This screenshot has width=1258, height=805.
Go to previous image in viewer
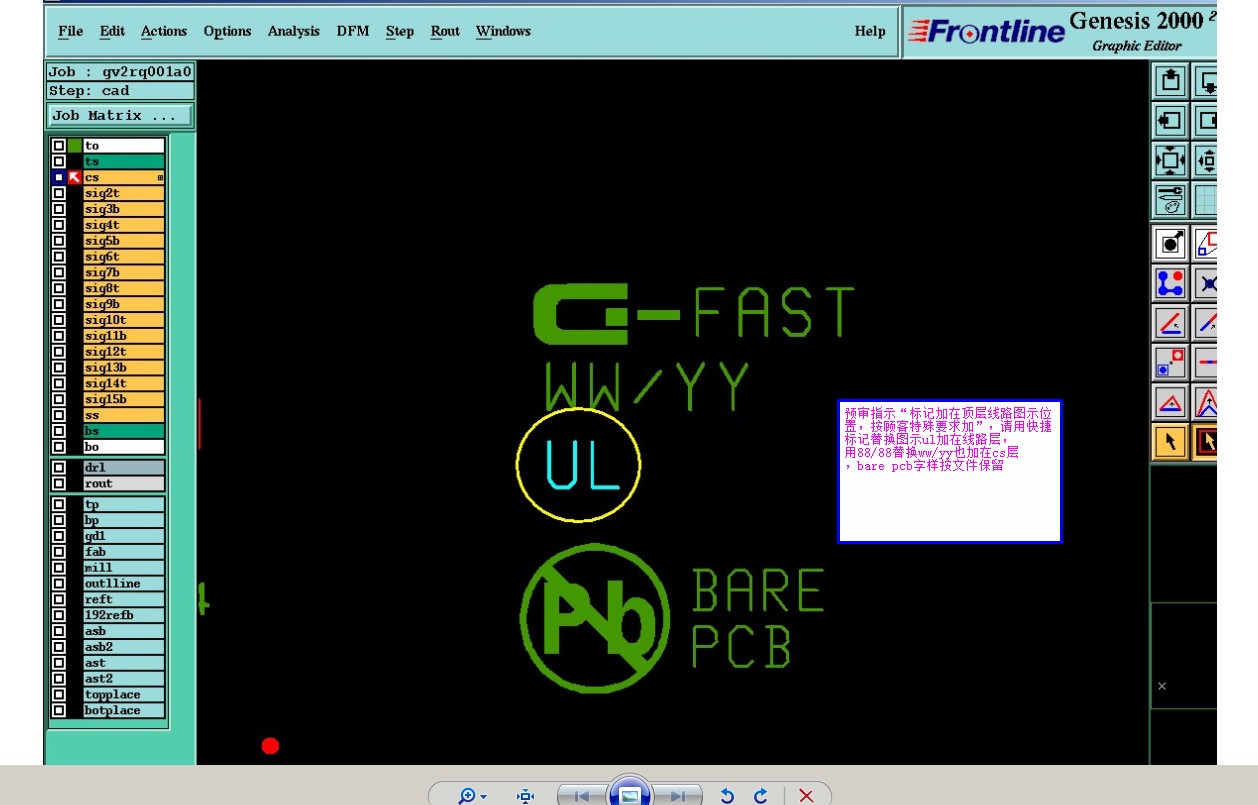click(x=582, y=796)
